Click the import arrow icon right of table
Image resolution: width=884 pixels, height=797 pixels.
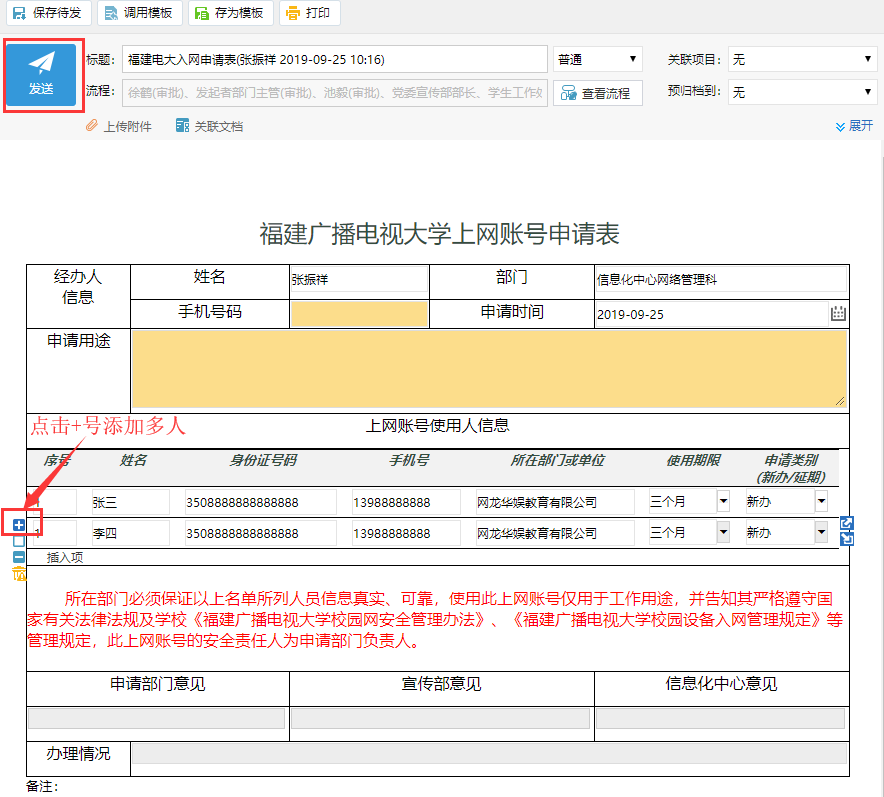tap(847, 540)
